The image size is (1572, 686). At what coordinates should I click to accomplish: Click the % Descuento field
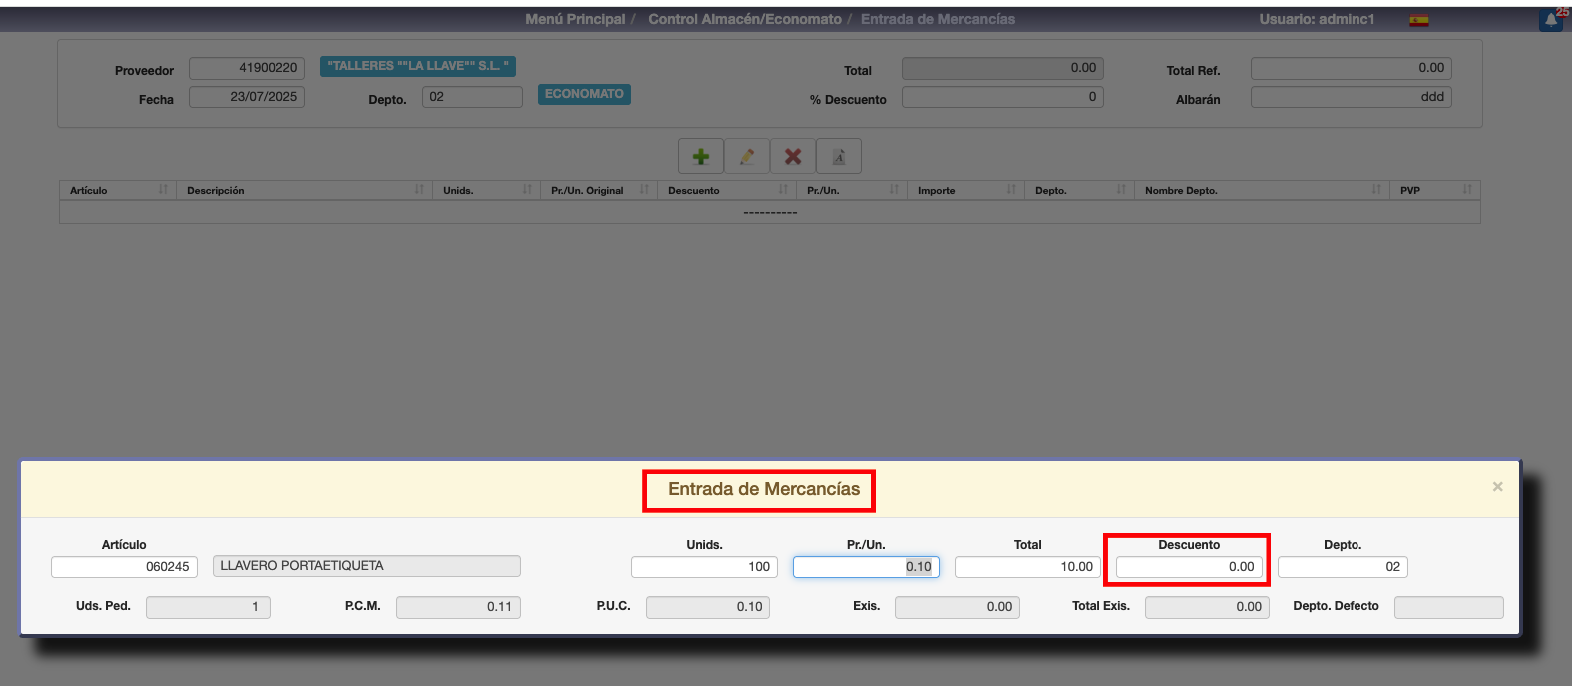coord(1003,97)
